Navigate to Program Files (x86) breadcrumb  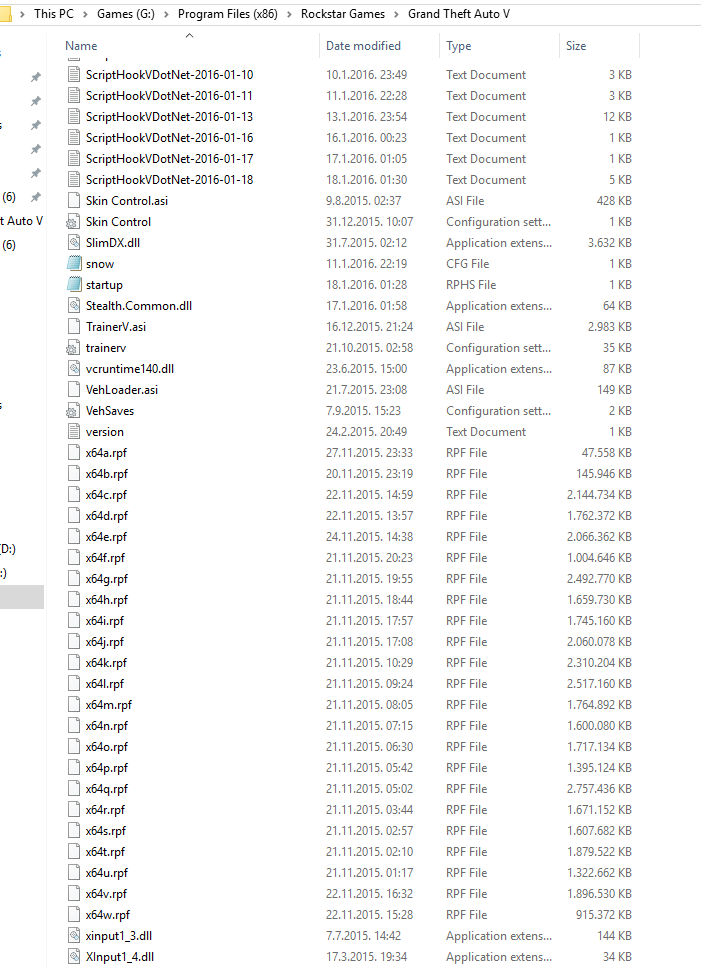point(227,14)
